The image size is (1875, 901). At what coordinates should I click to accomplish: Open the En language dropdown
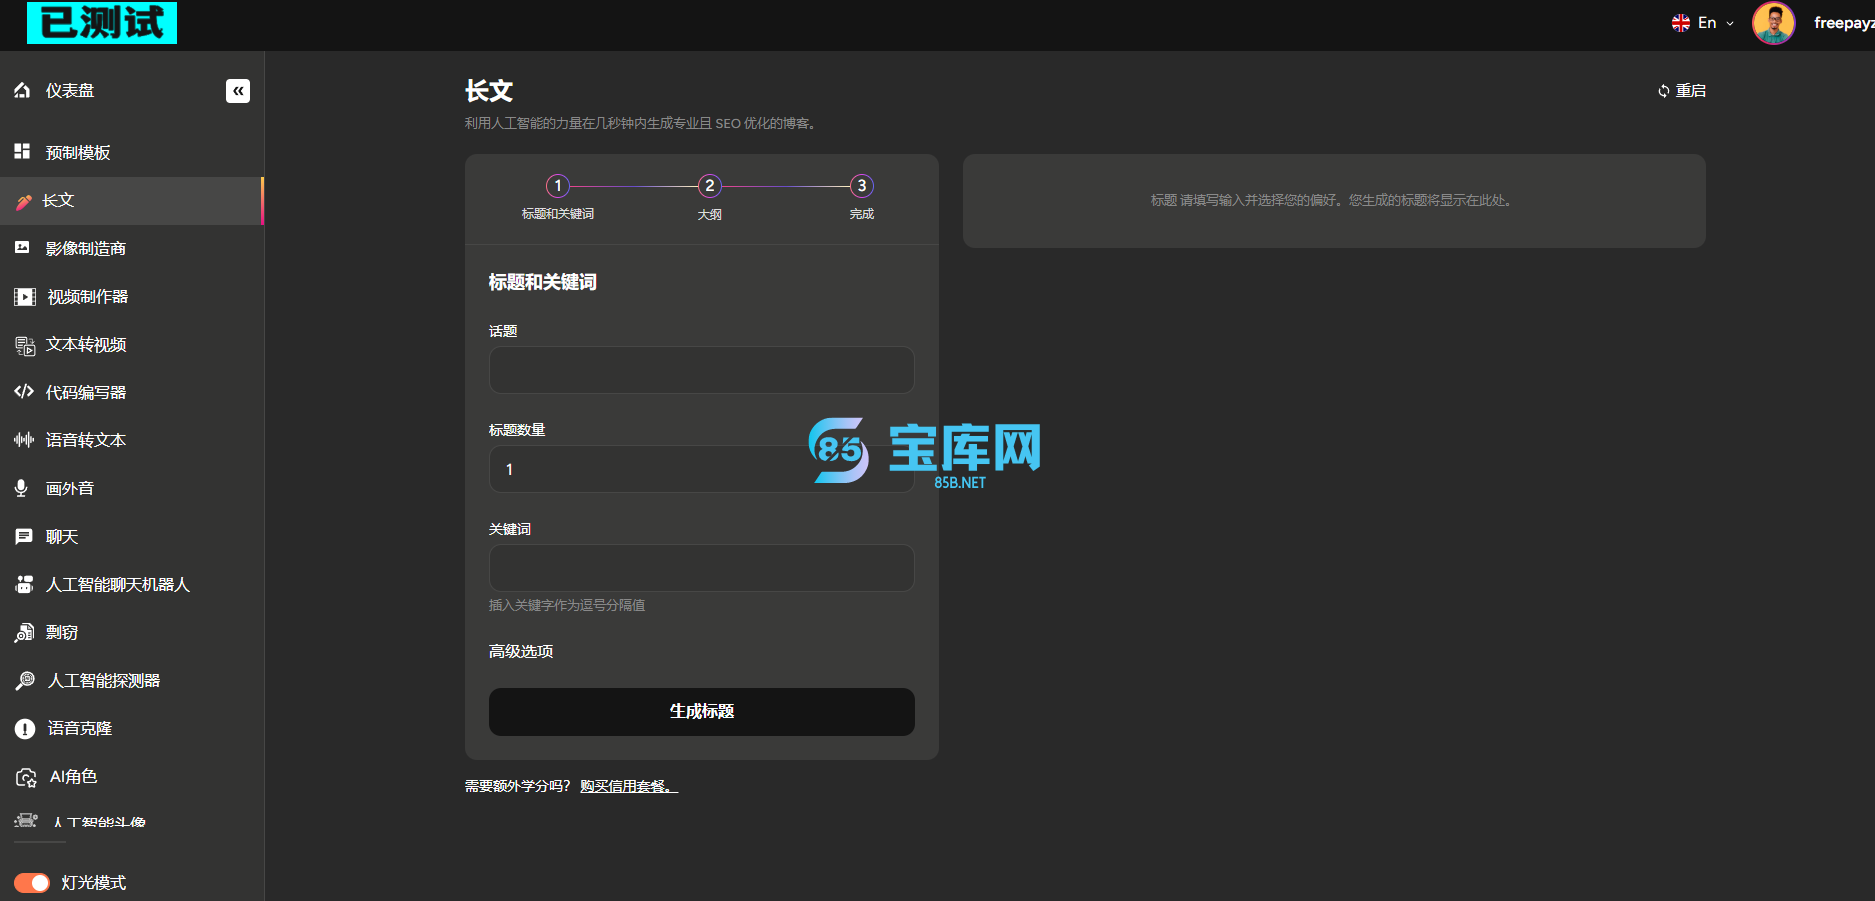1702,23
